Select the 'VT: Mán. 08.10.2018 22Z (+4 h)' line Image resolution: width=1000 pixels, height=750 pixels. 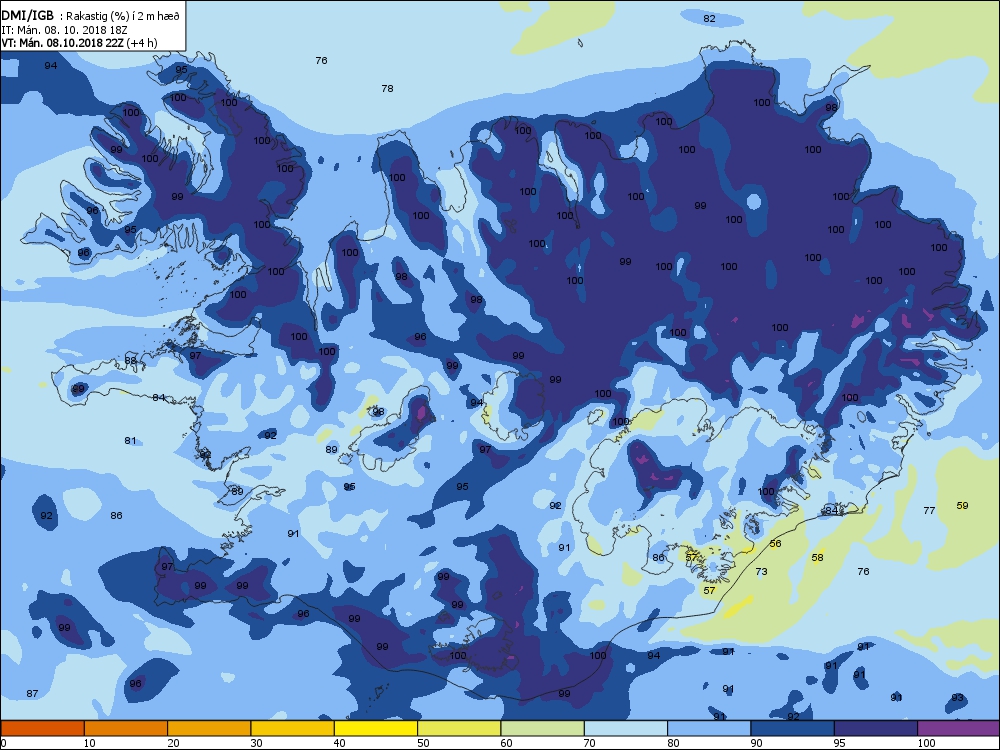coord(79,43)
